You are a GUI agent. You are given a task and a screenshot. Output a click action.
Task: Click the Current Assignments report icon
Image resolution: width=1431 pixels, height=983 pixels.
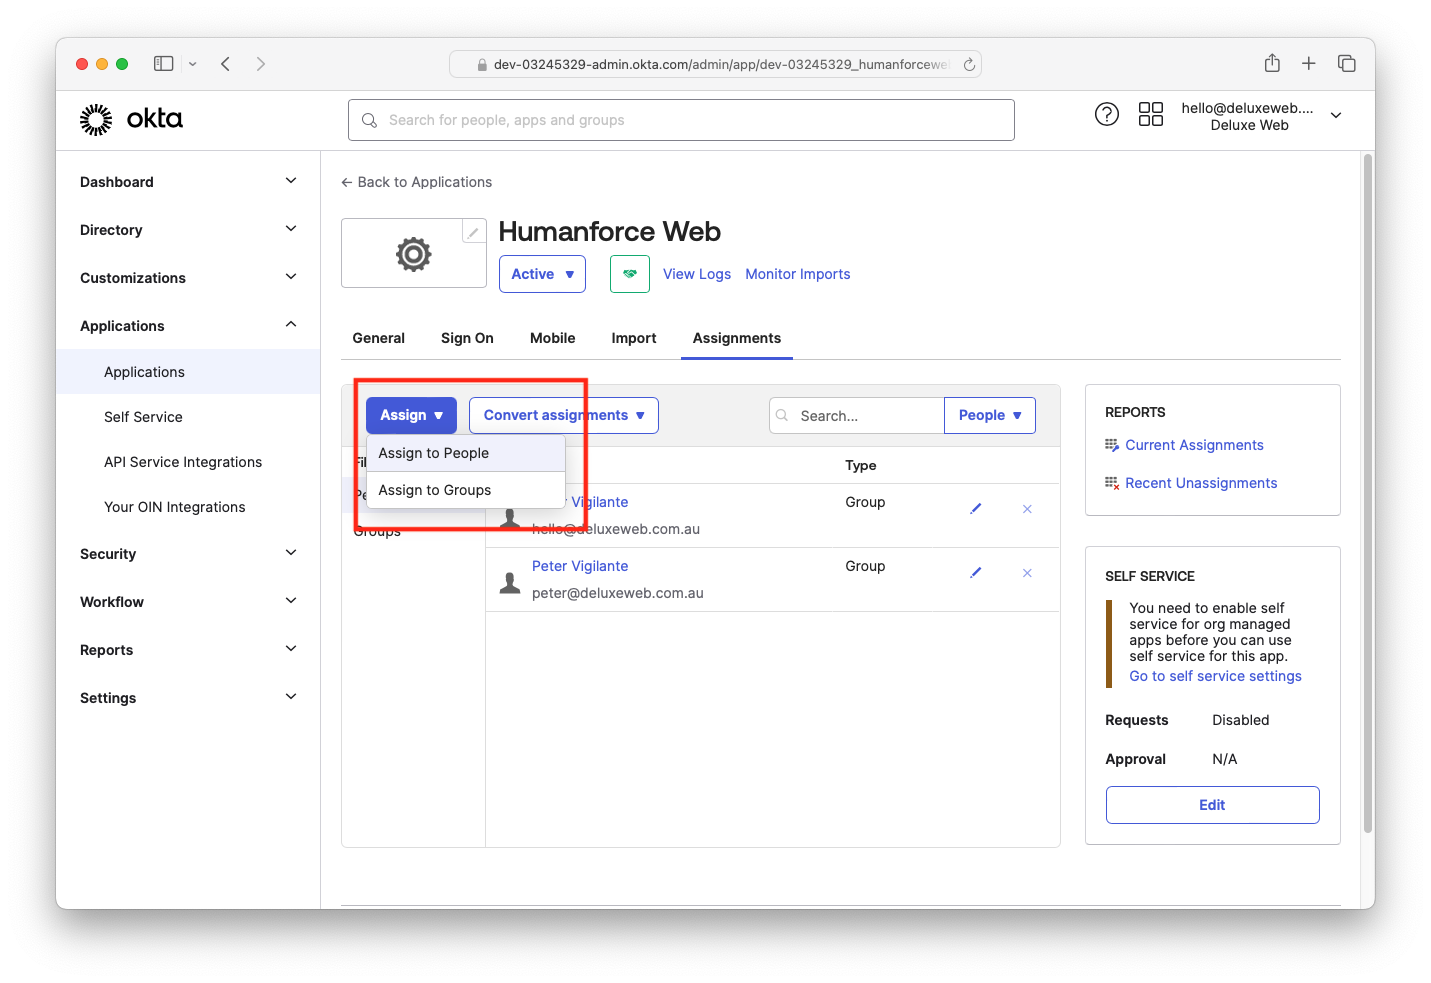pos(1112,445)
